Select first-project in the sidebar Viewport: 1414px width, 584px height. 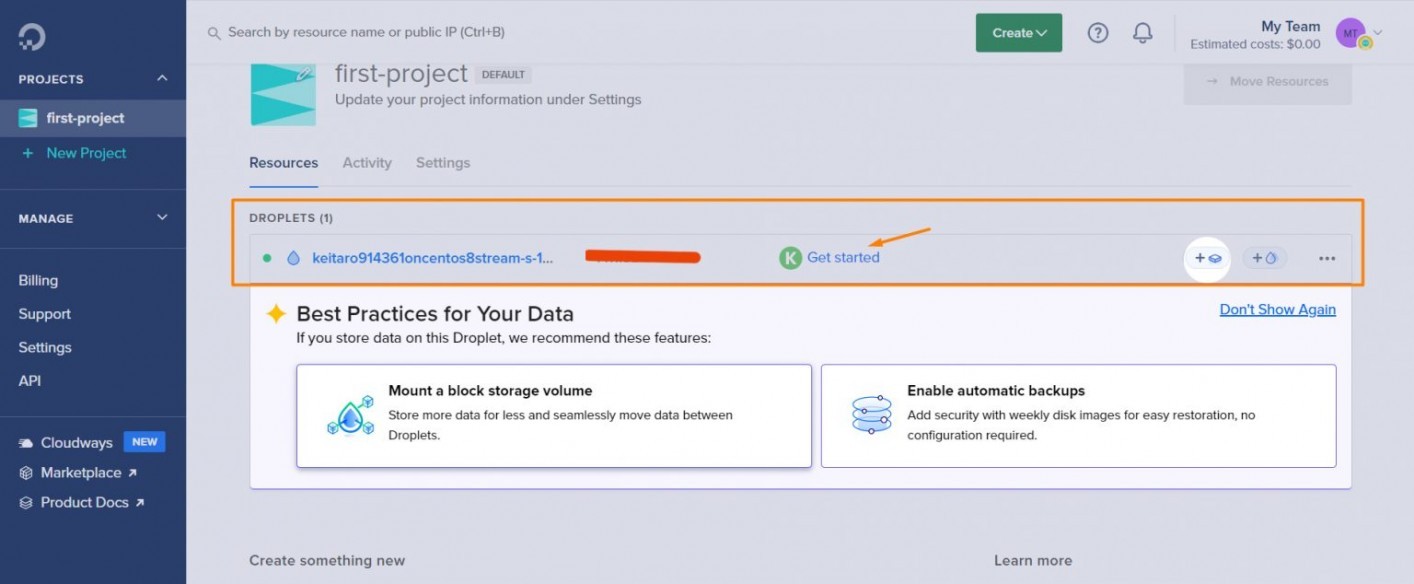click(93, 118)
